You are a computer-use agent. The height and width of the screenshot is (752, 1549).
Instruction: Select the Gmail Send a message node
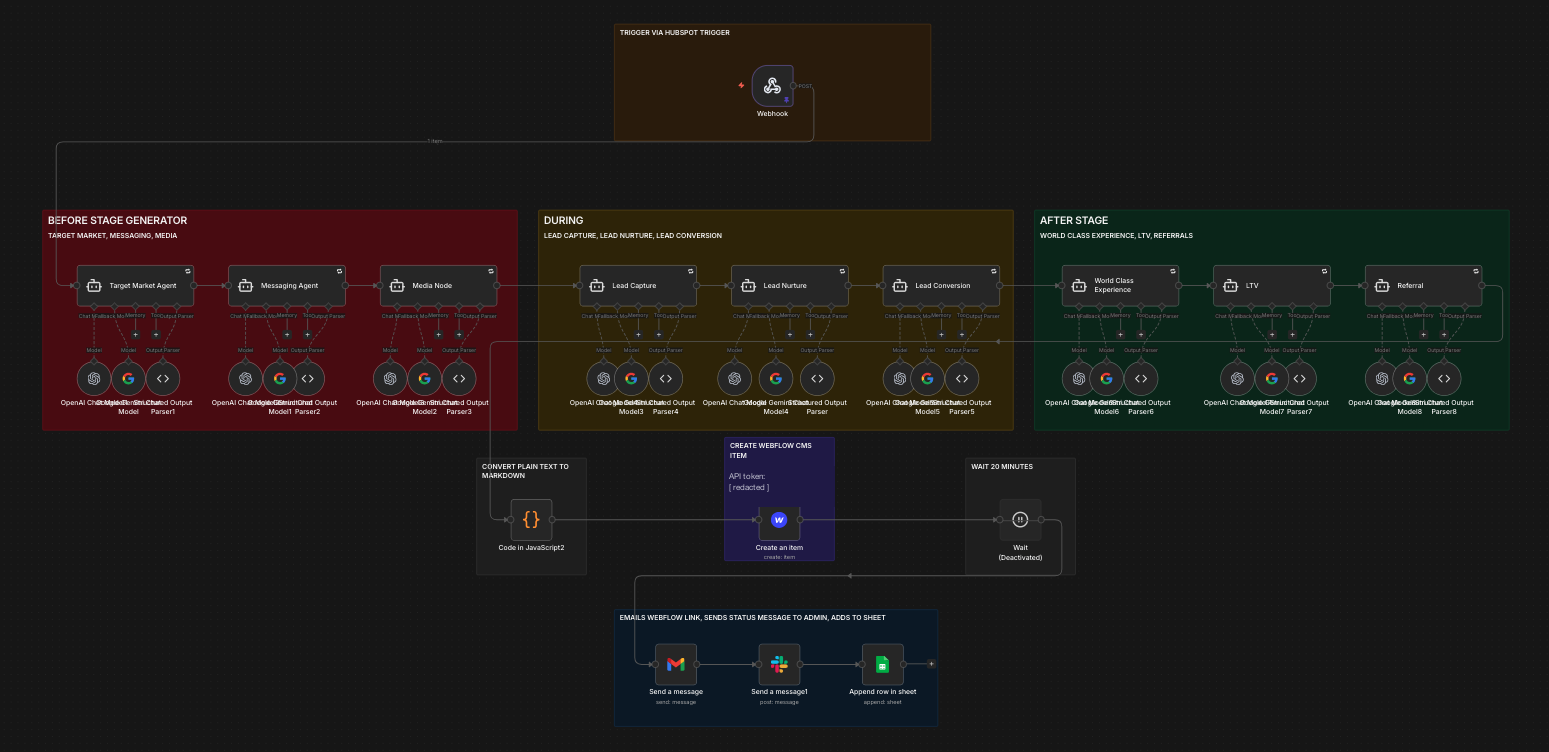(x=676, y=664)
